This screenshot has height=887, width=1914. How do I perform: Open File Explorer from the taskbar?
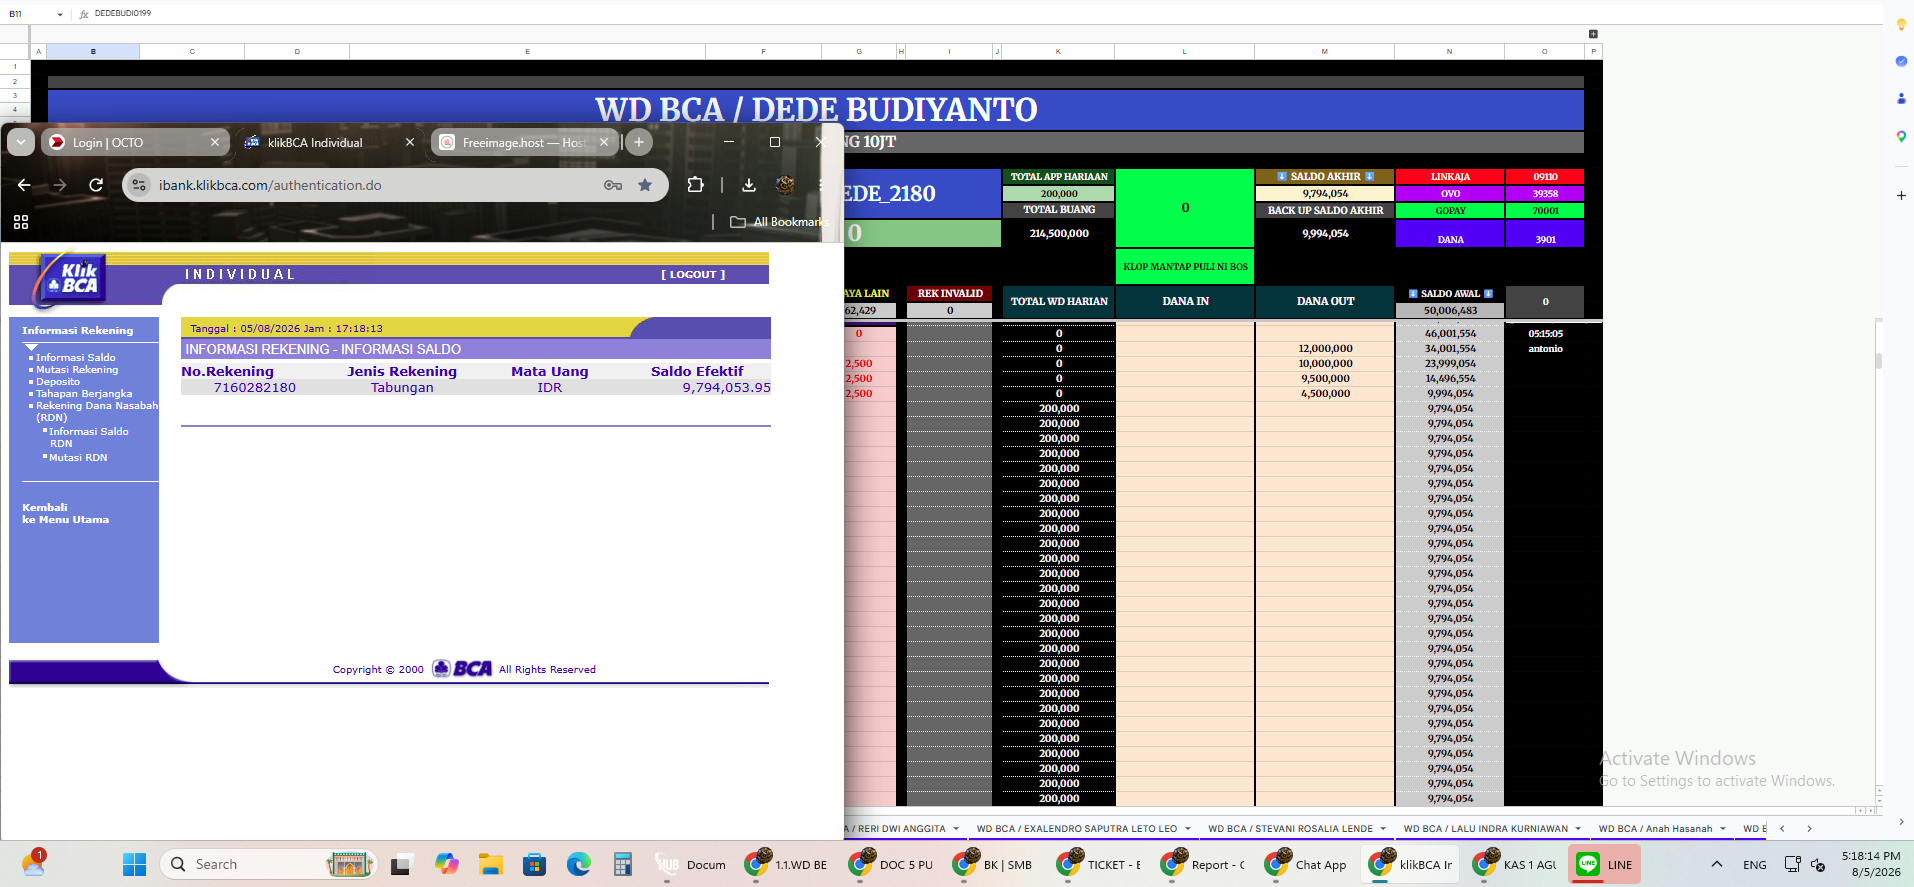click(x=490, y=864)
